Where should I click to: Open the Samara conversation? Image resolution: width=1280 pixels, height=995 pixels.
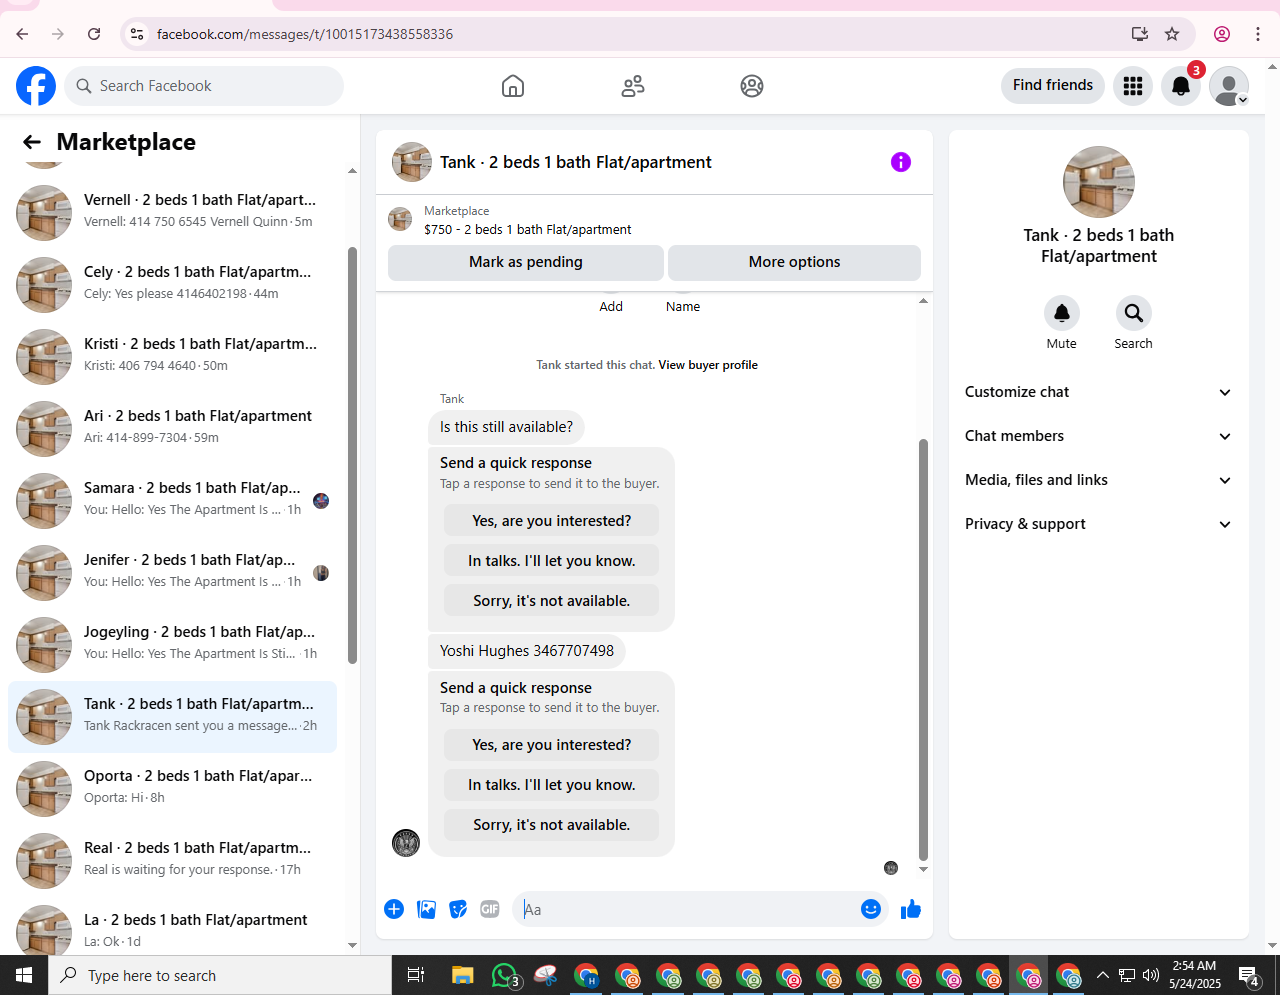[x=172, y=500]
